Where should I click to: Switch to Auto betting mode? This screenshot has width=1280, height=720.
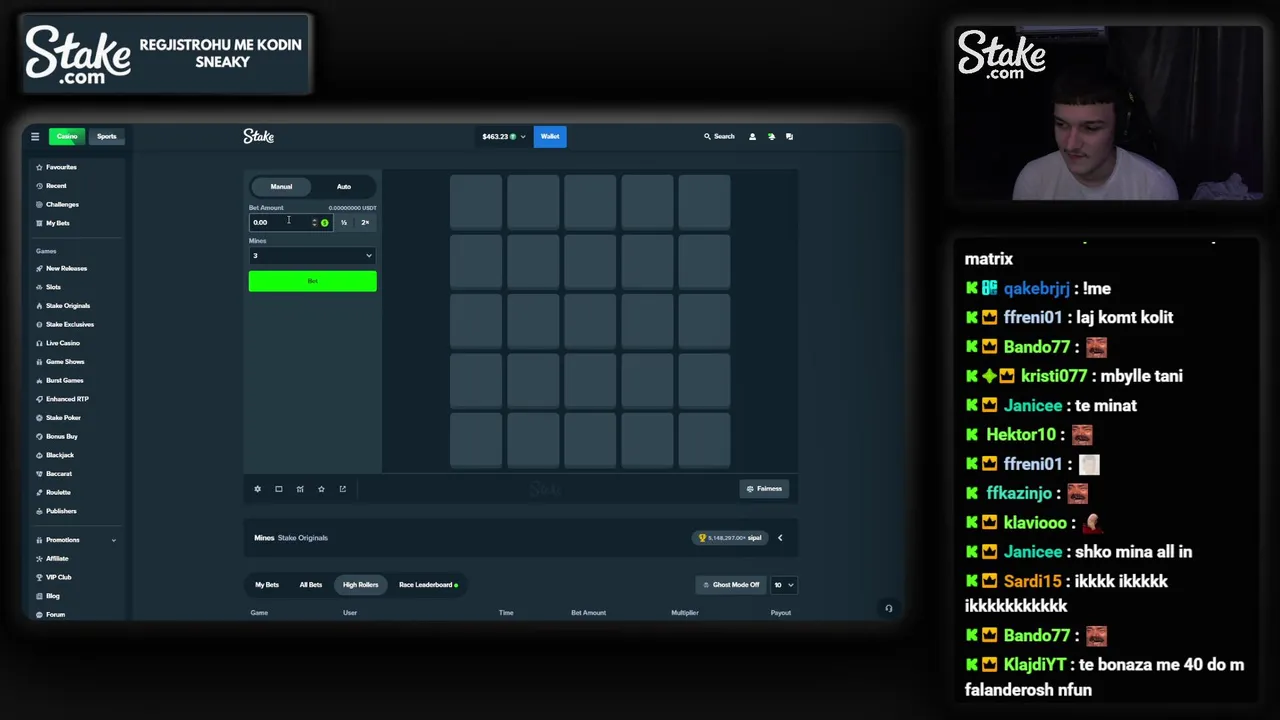tap(343, 187)
